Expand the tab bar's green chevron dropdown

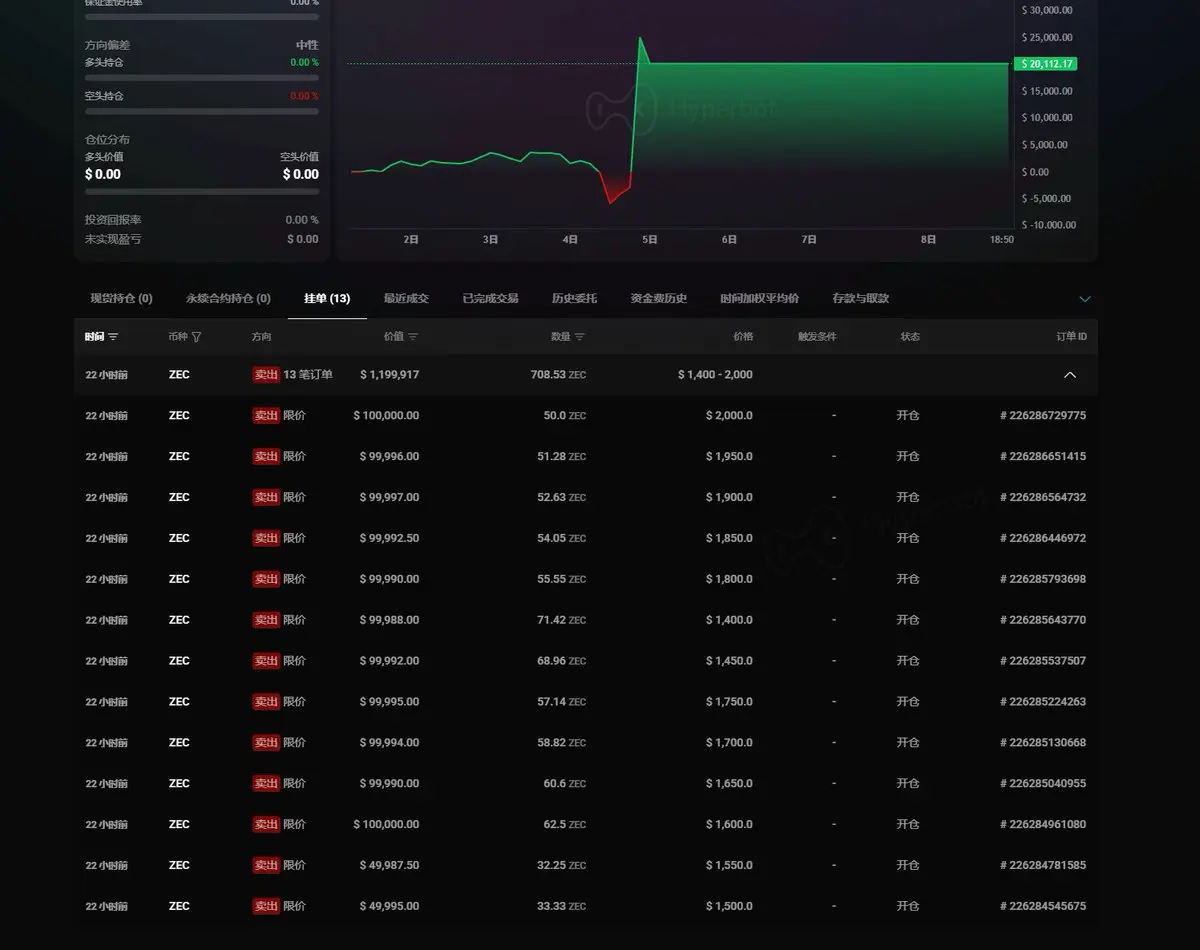[x=1085, y=299]
